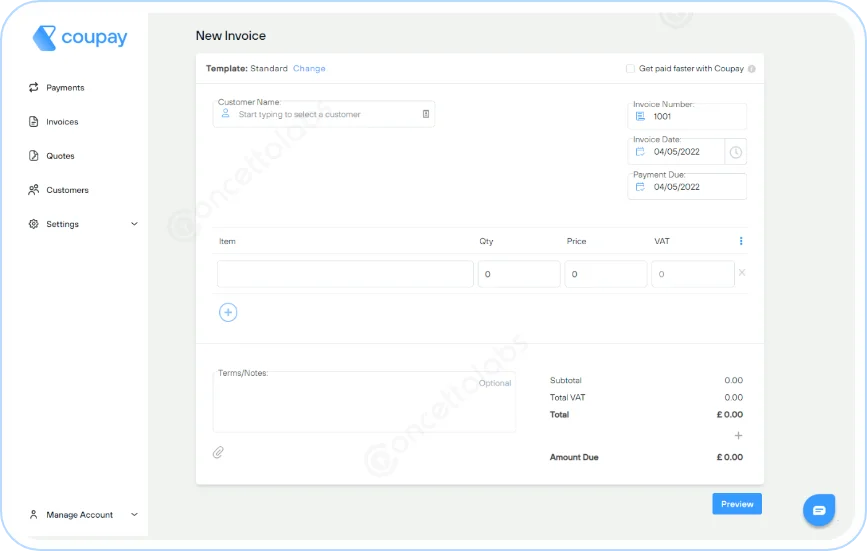Click the Payment Due calendar icon

click(x=640, y=187)
